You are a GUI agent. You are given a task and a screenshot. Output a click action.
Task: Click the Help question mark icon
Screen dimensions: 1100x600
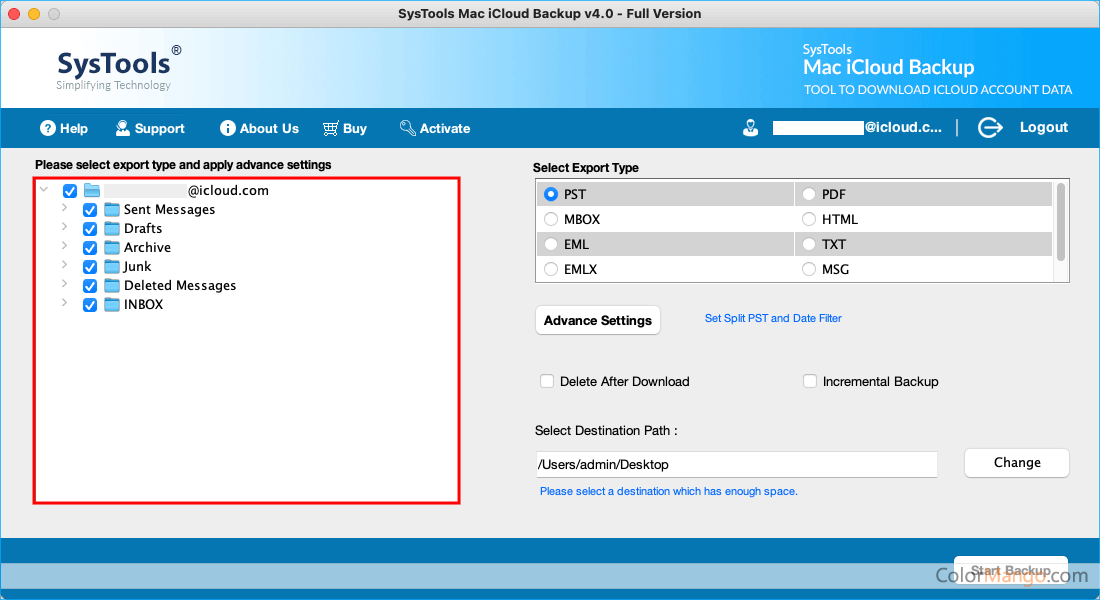48,128
